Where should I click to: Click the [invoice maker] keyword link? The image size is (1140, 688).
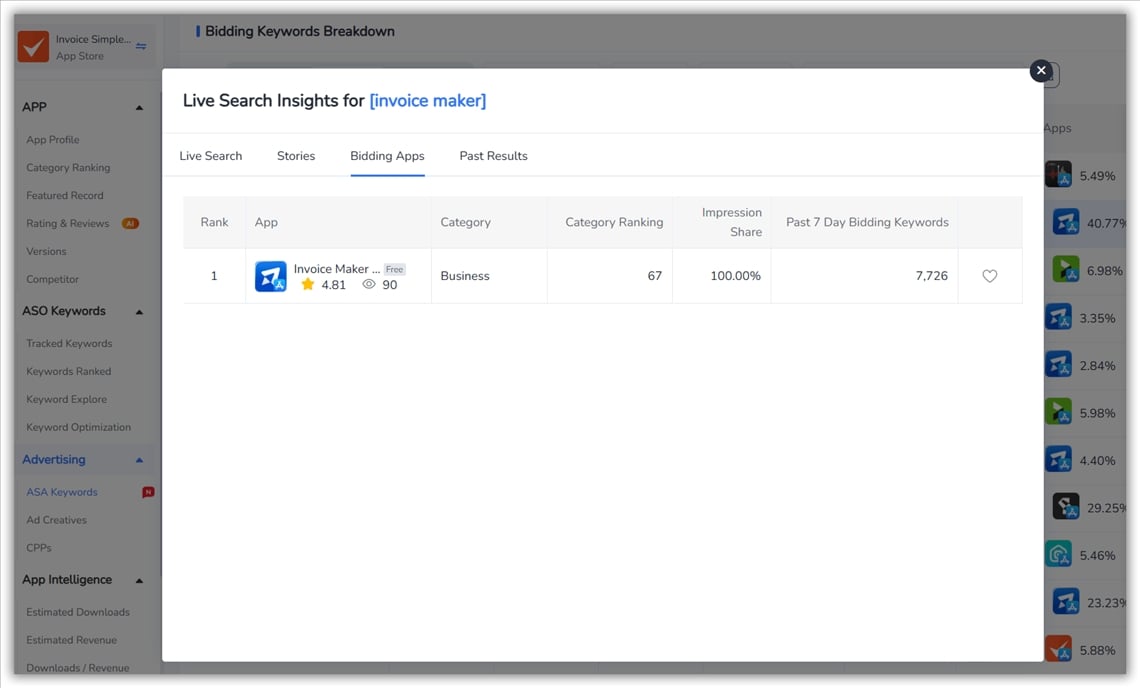[x=427, y=101]
